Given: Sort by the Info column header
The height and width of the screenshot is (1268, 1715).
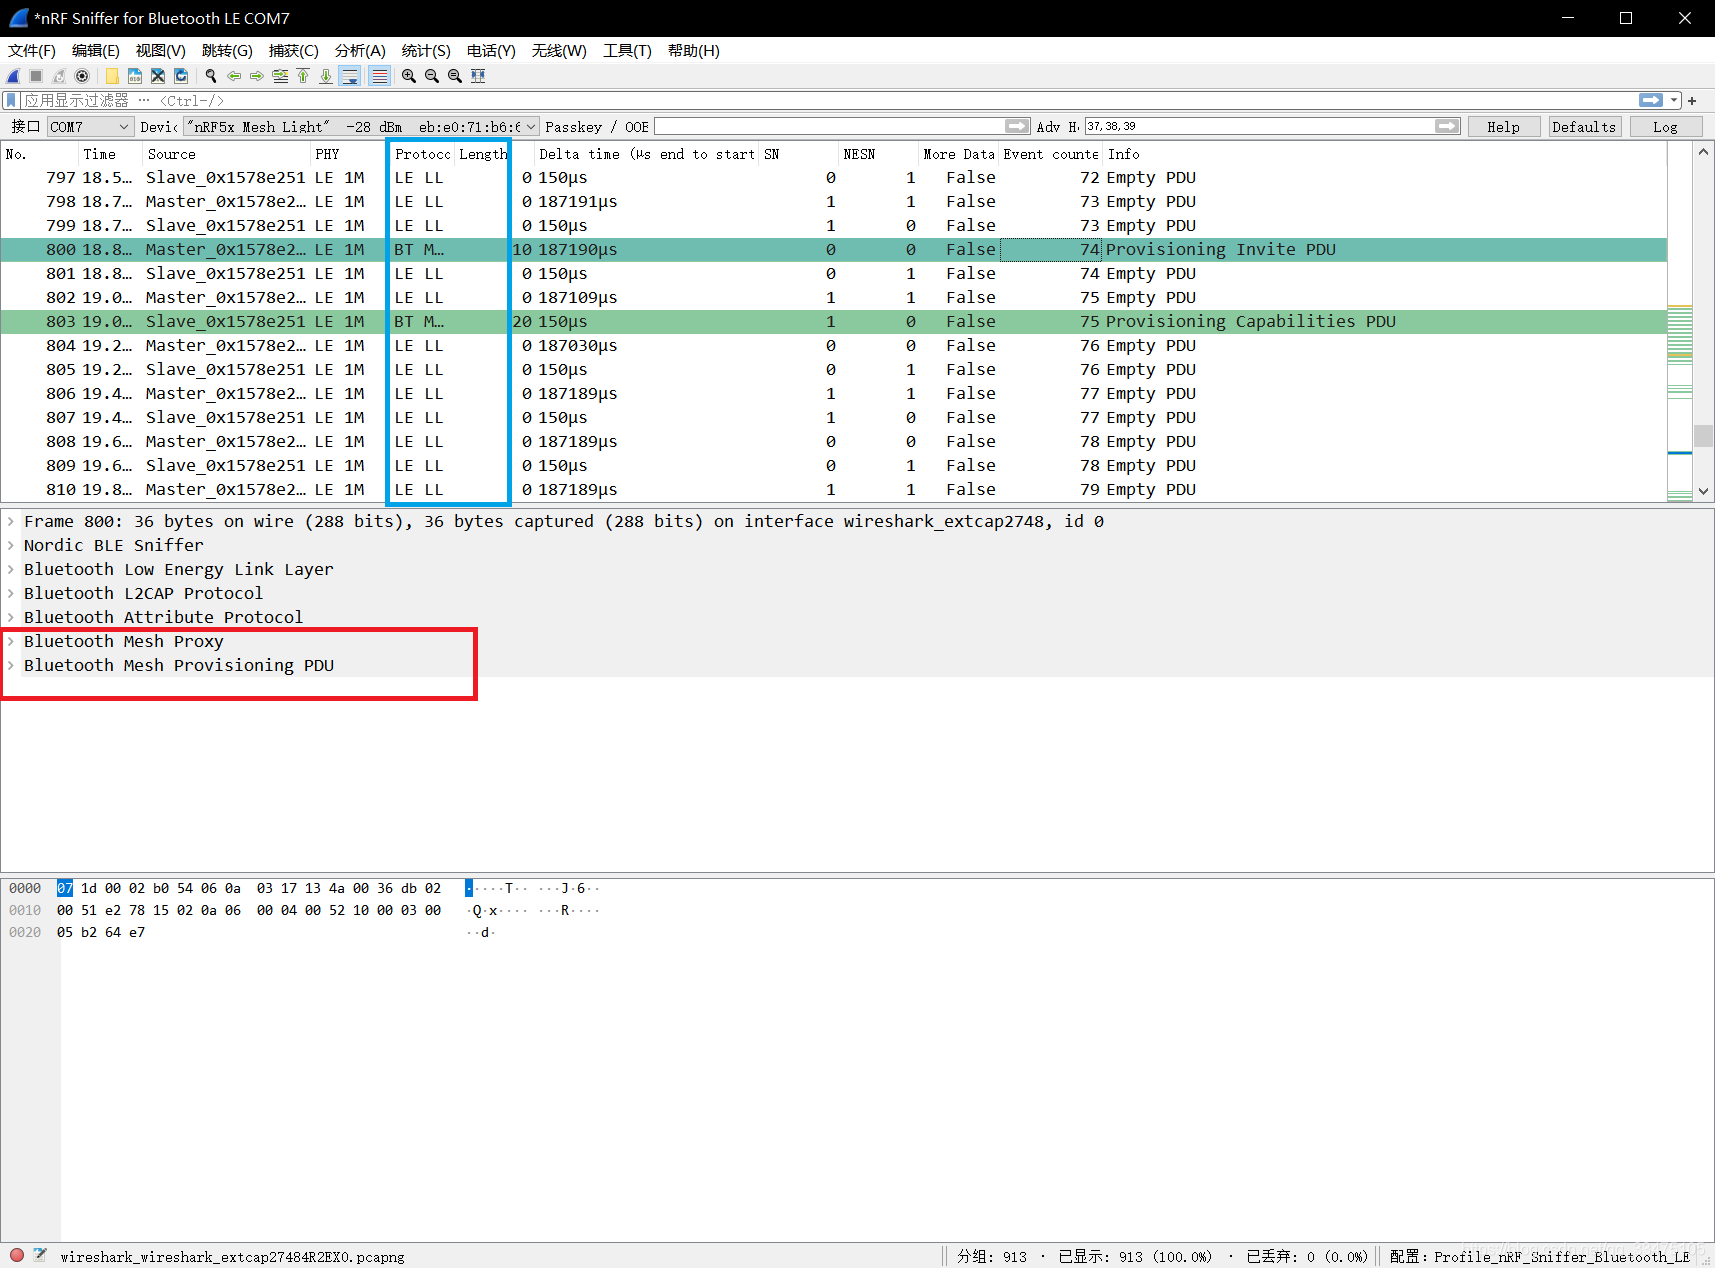Looking at the screenshot, I should click(1384, 154).
